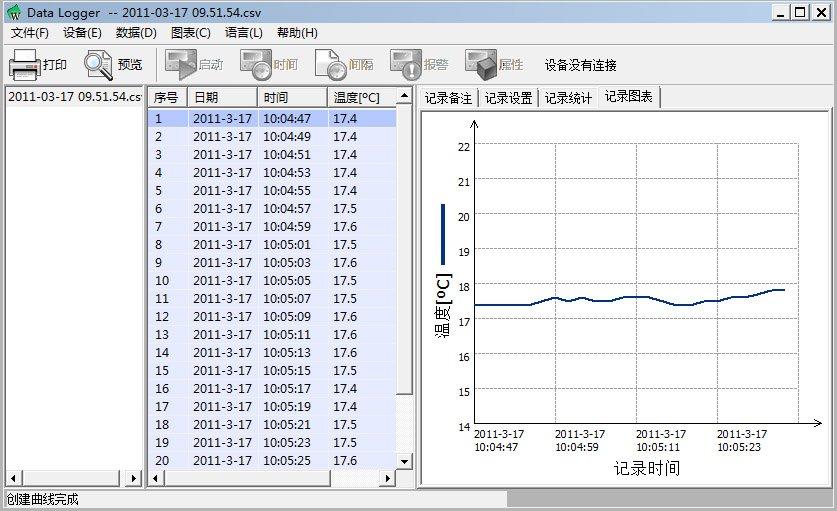
Task: Open the 帮助(H) menu
Action: tap(297, 33)
